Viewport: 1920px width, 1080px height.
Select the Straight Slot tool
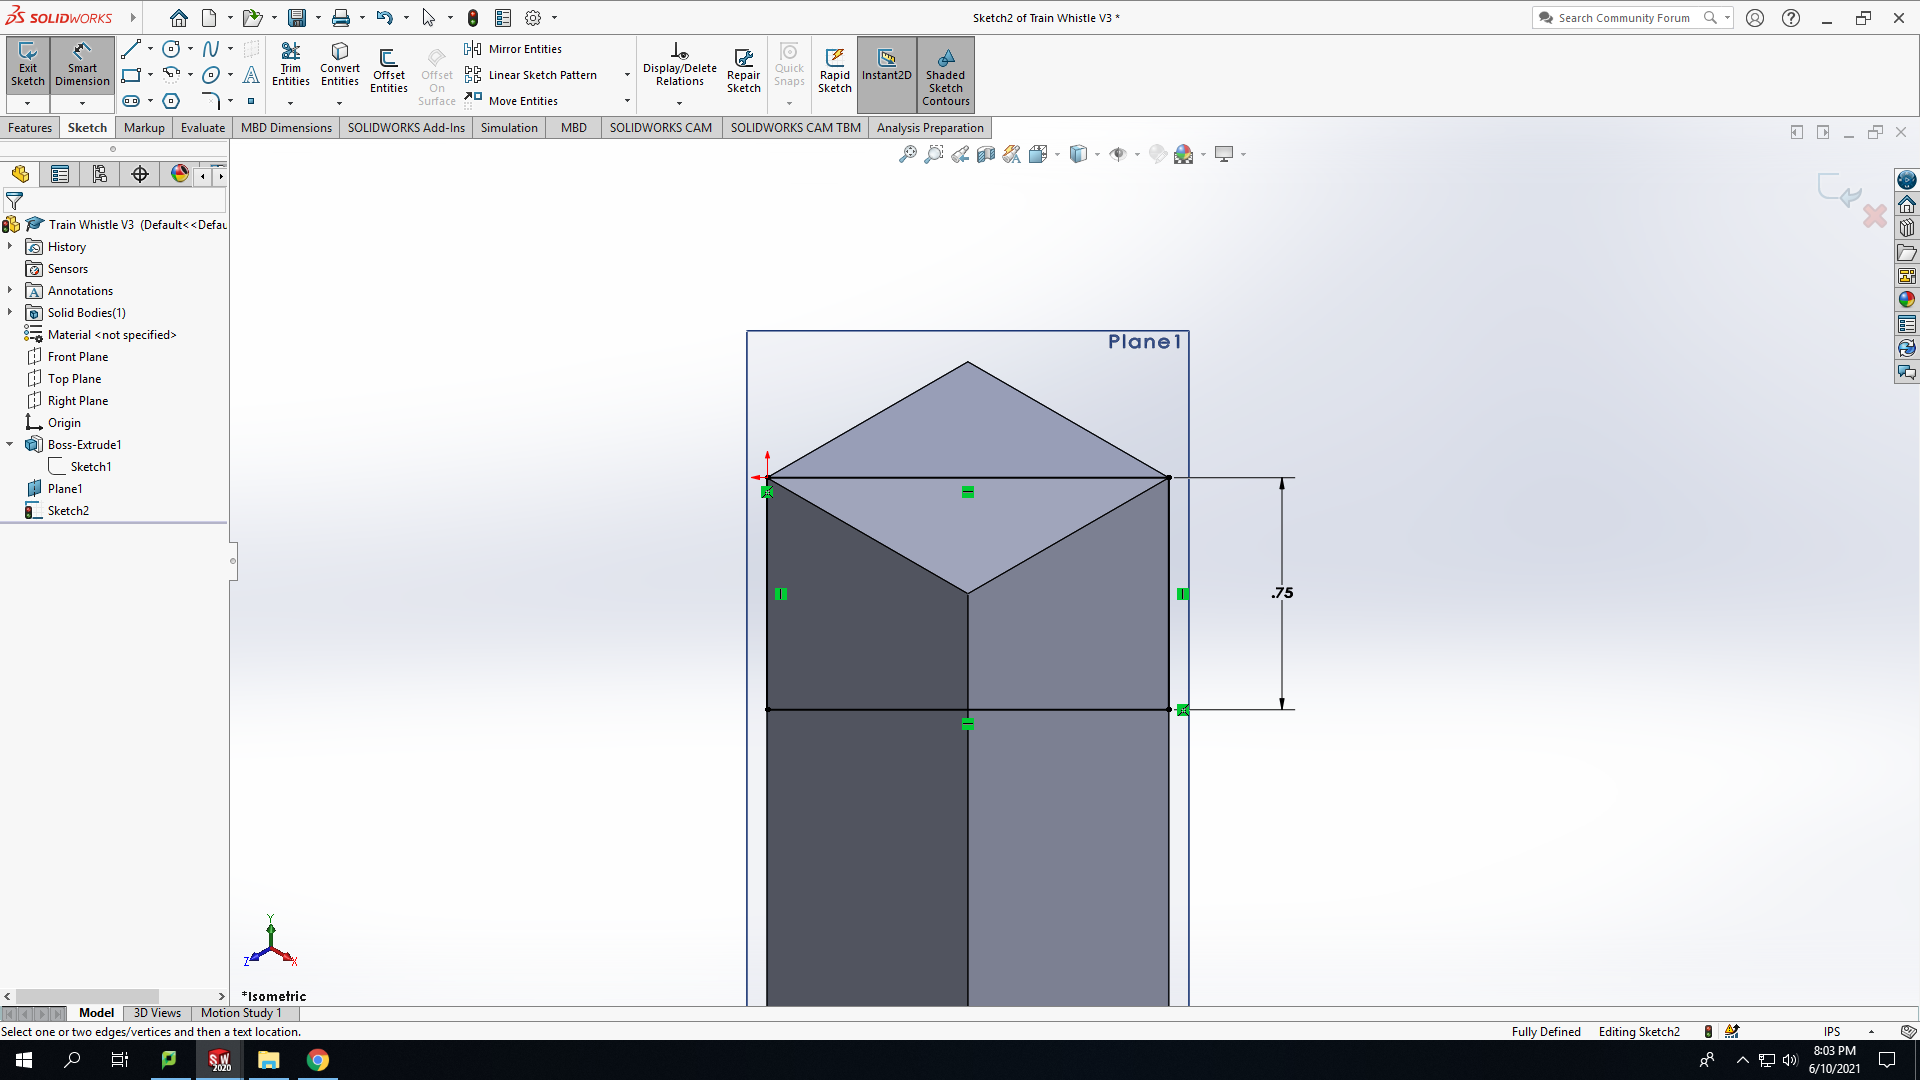(x=131, y=101)
